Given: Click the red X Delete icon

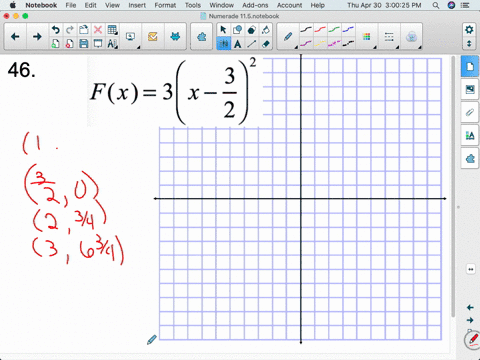Looking at the screenshot, I should 98,30.
